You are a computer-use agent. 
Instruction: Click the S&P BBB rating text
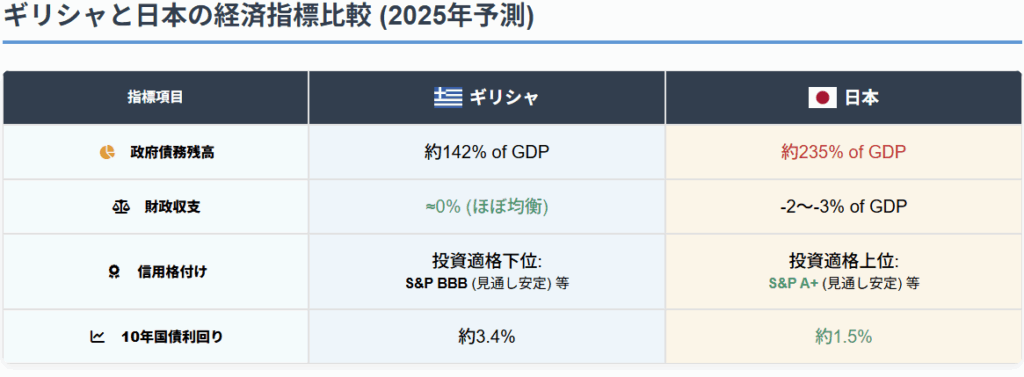coord(437,284)
